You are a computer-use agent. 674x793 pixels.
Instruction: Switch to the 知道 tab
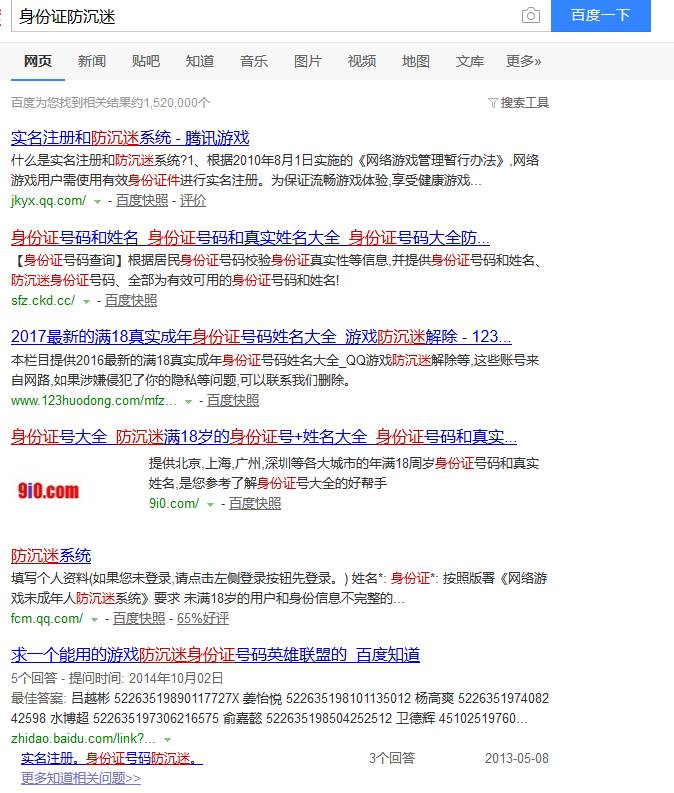[200, 61]
